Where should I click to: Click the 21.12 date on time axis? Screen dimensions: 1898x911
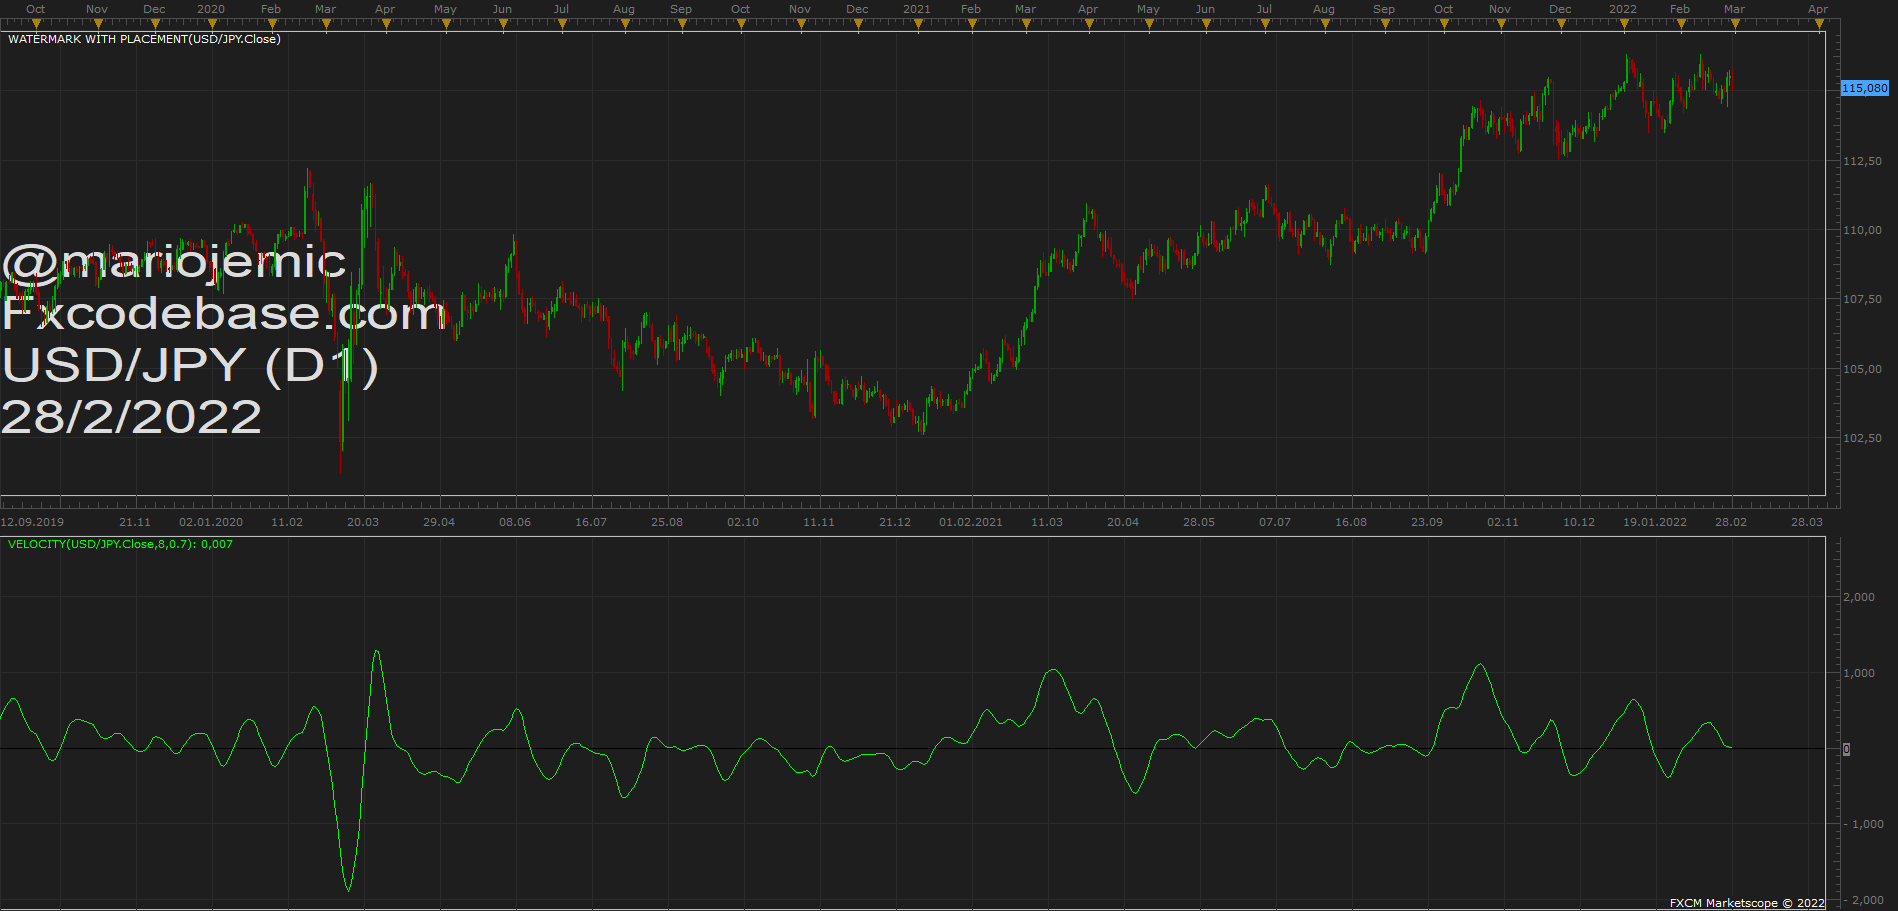click(895, 522)
